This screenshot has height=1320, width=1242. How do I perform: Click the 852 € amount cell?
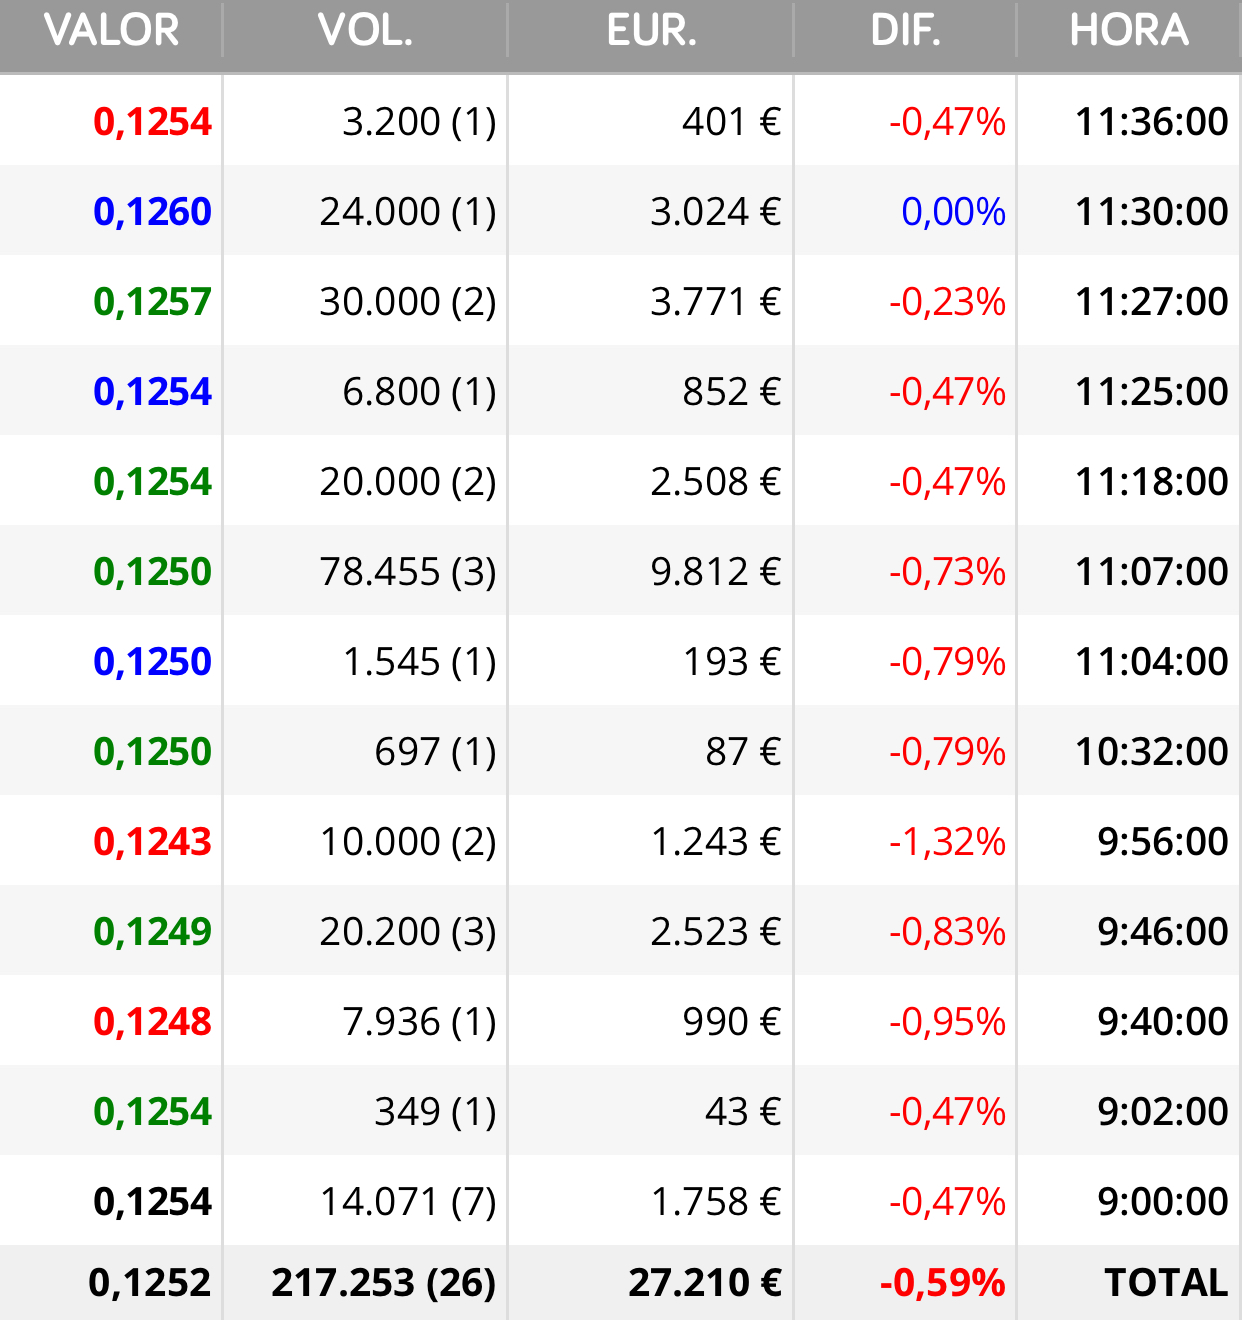[732, 392]
